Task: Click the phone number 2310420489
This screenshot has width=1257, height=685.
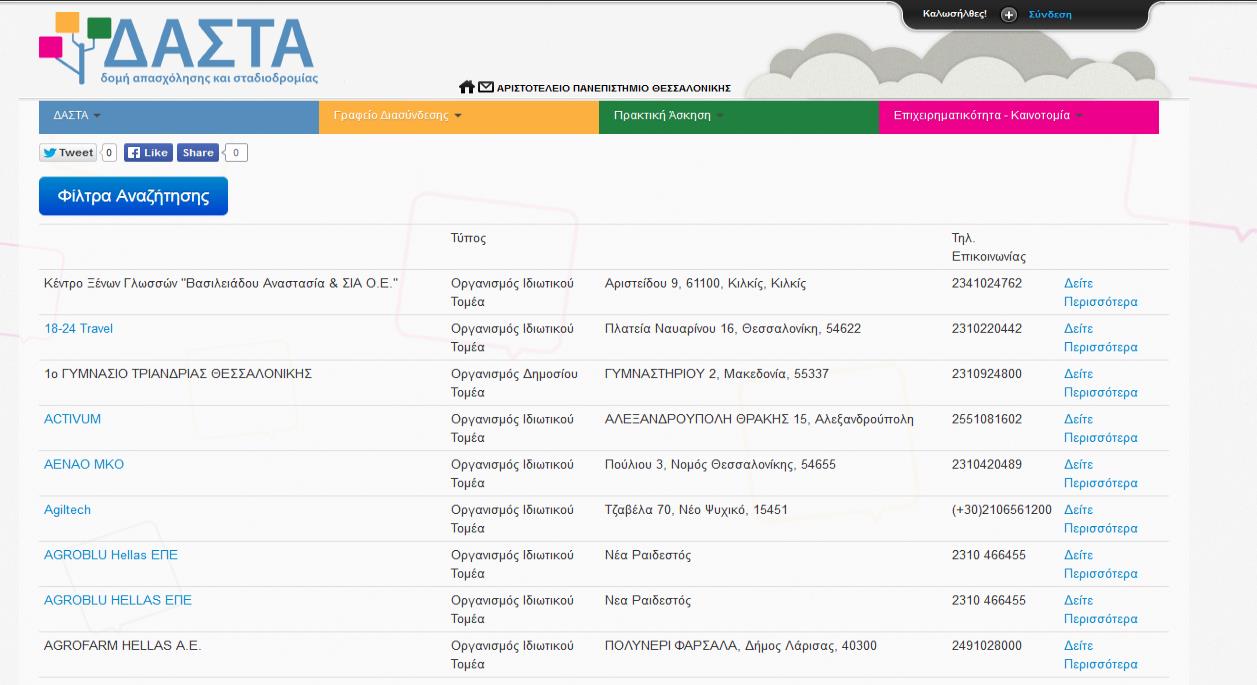Action: tap(987, 464)
